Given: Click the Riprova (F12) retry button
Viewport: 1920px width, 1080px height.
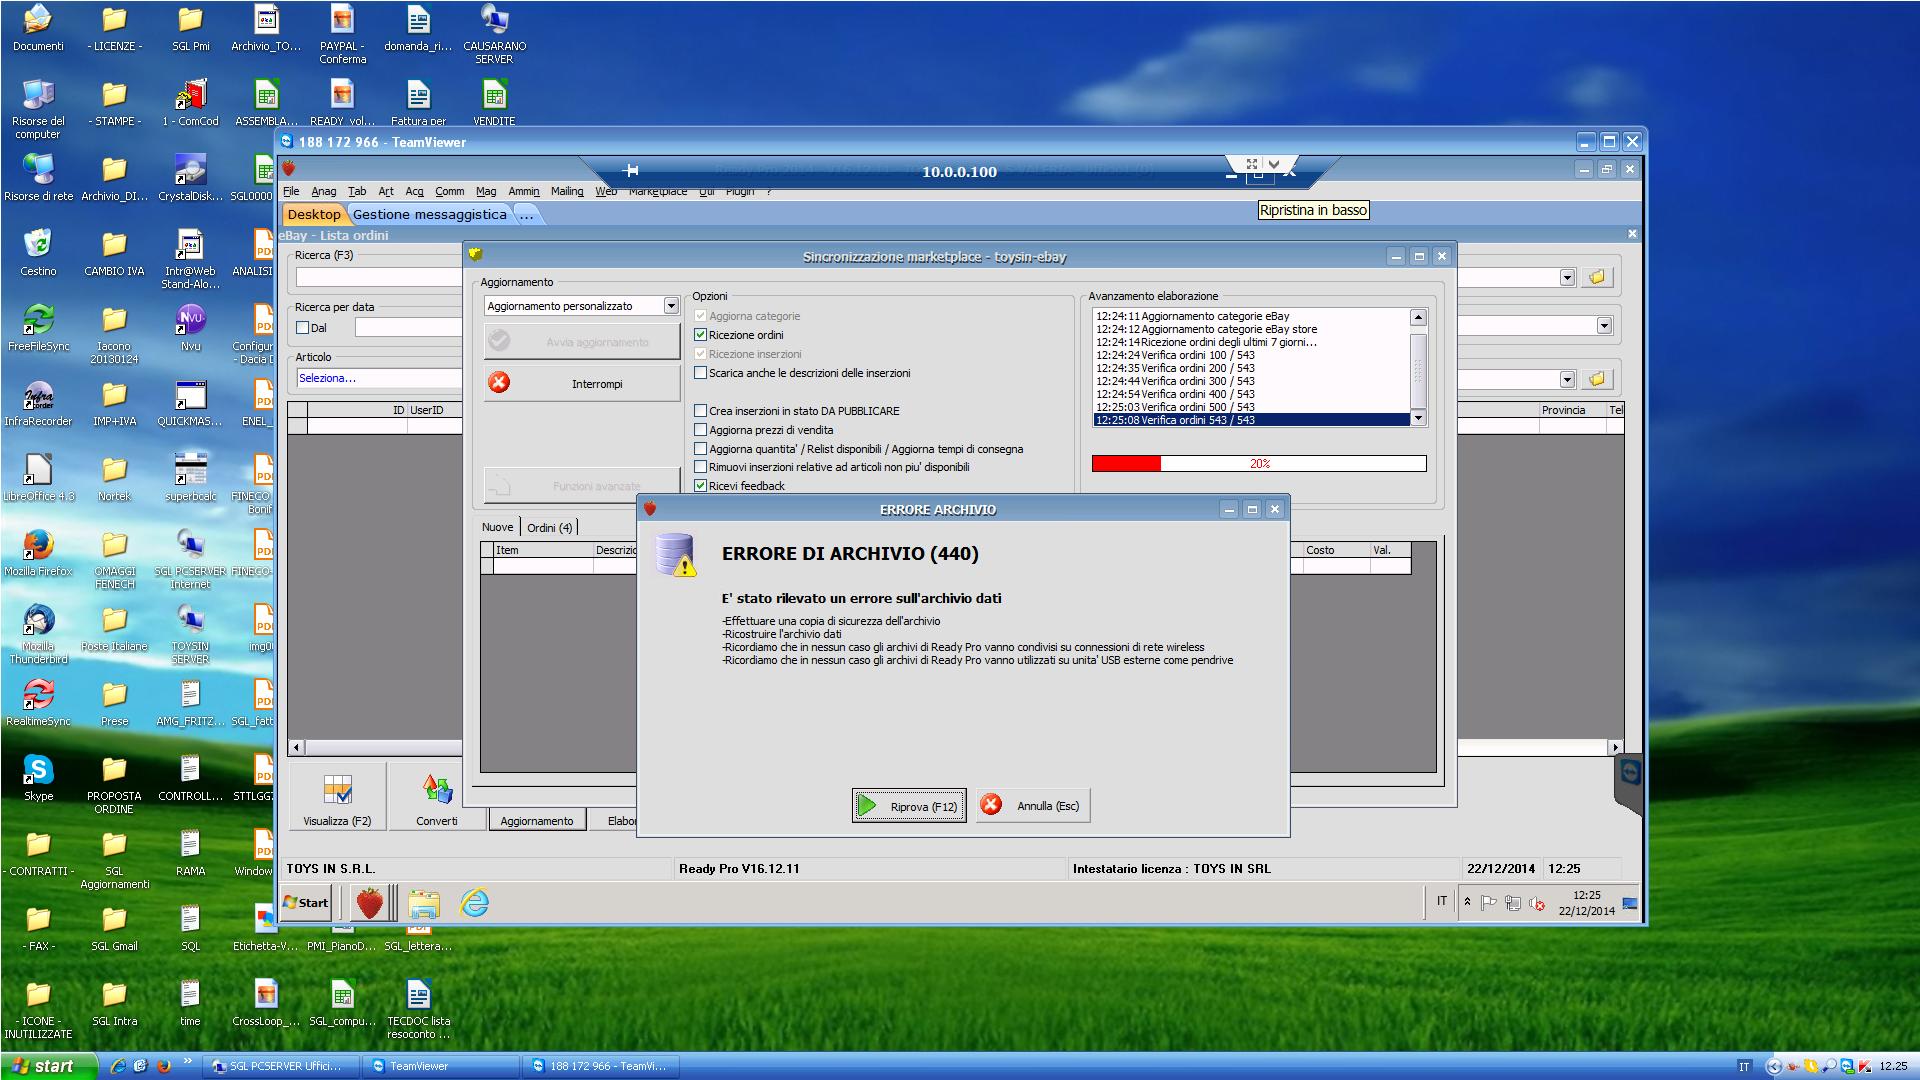Looking at the screenshot, I should 909,806.
